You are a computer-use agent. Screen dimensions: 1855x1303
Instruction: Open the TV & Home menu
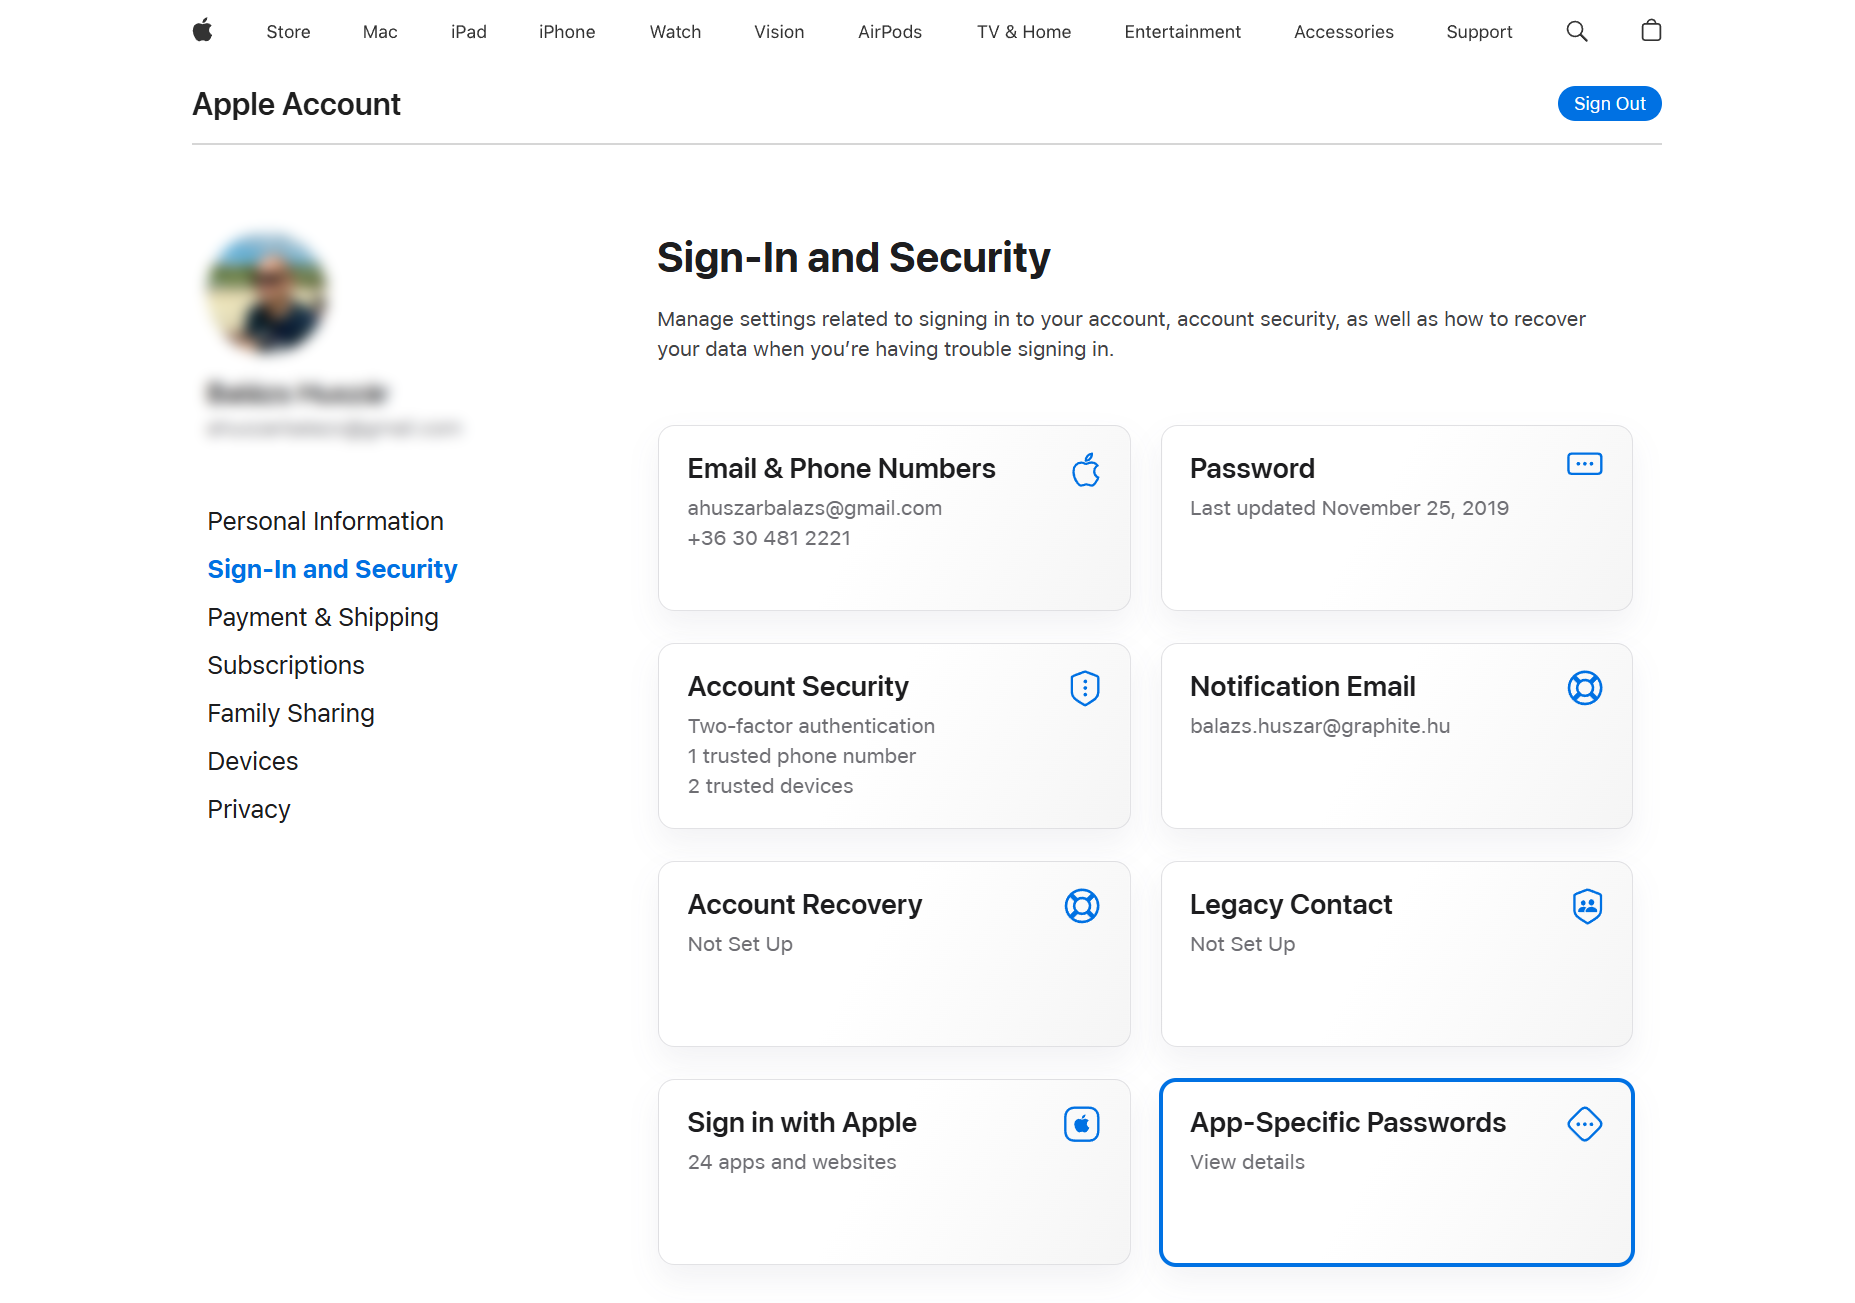(x=1024, y=32)
